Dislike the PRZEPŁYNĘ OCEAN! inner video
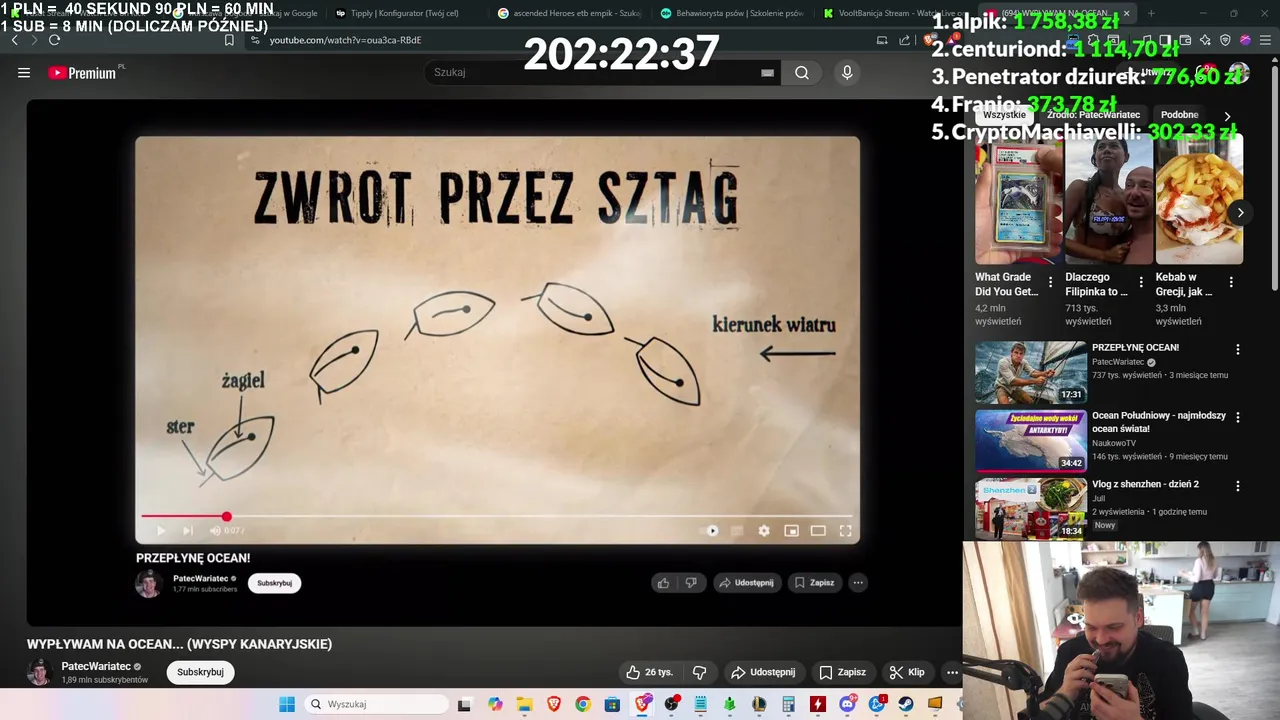Image resolution: width=1280 pixels, height=720 pixels. pyautogui.click(x=691, y=583)
